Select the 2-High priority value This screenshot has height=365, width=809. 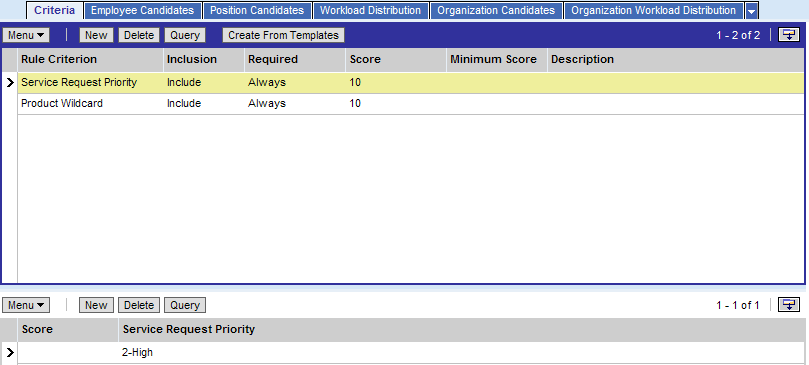point(137,353)
